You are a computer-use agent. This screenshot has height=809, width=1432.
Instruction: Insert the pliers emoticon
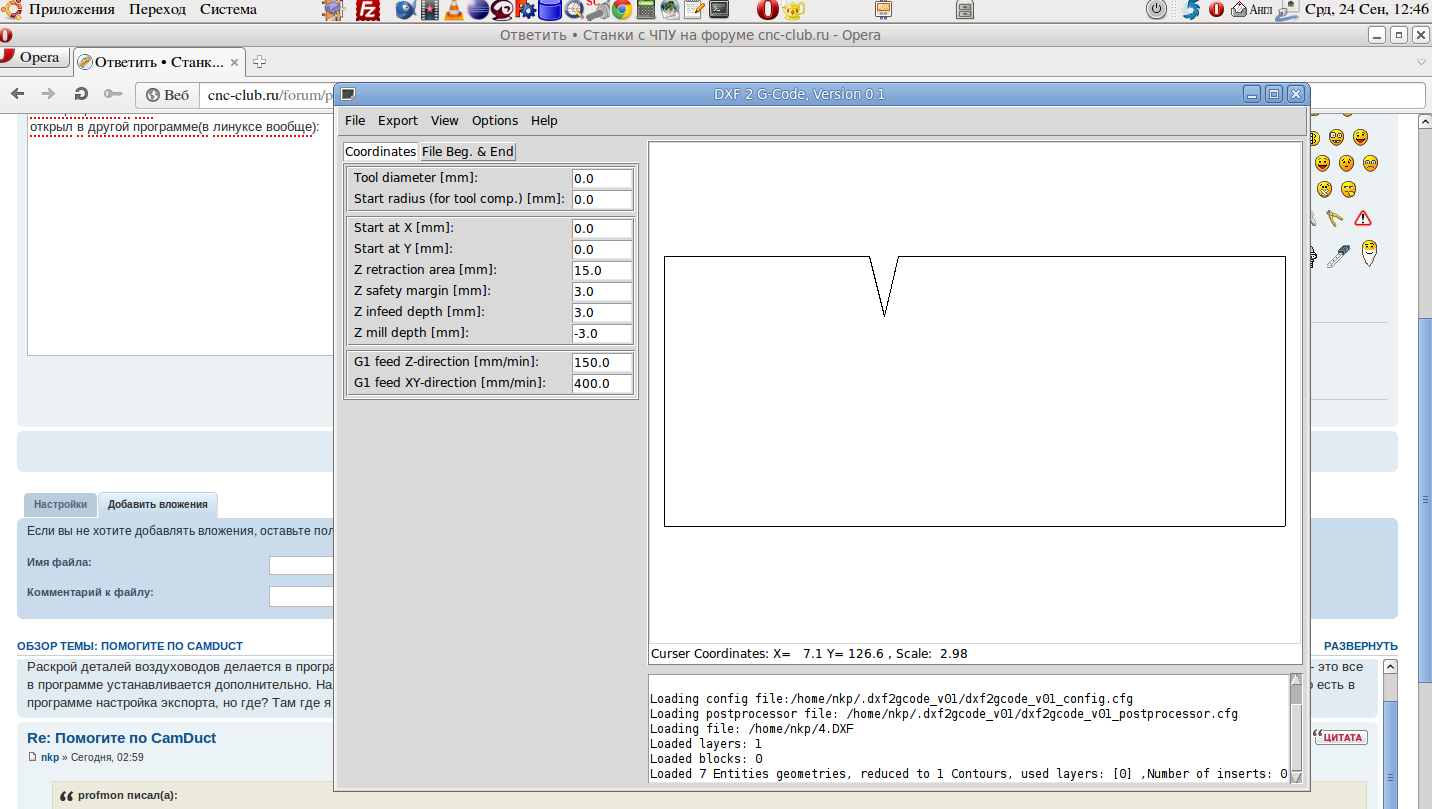click(x=1334, y=218)
